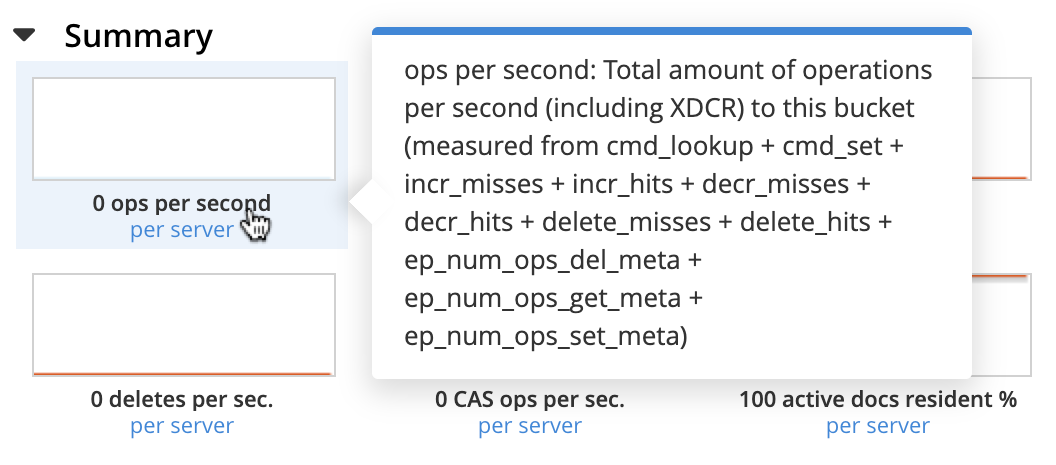The width and height of the screenshot is (1056, 465).
Task: Select the '0 deletes per sec.' label
Action: (181, 400)
